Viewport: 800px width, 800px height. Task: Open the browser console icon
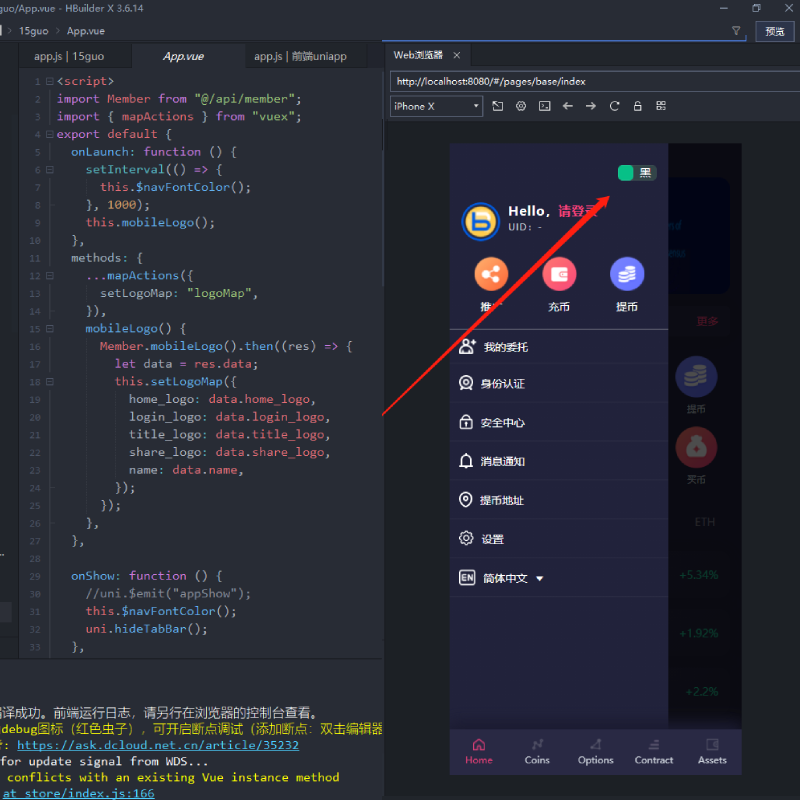coord(544,106)
